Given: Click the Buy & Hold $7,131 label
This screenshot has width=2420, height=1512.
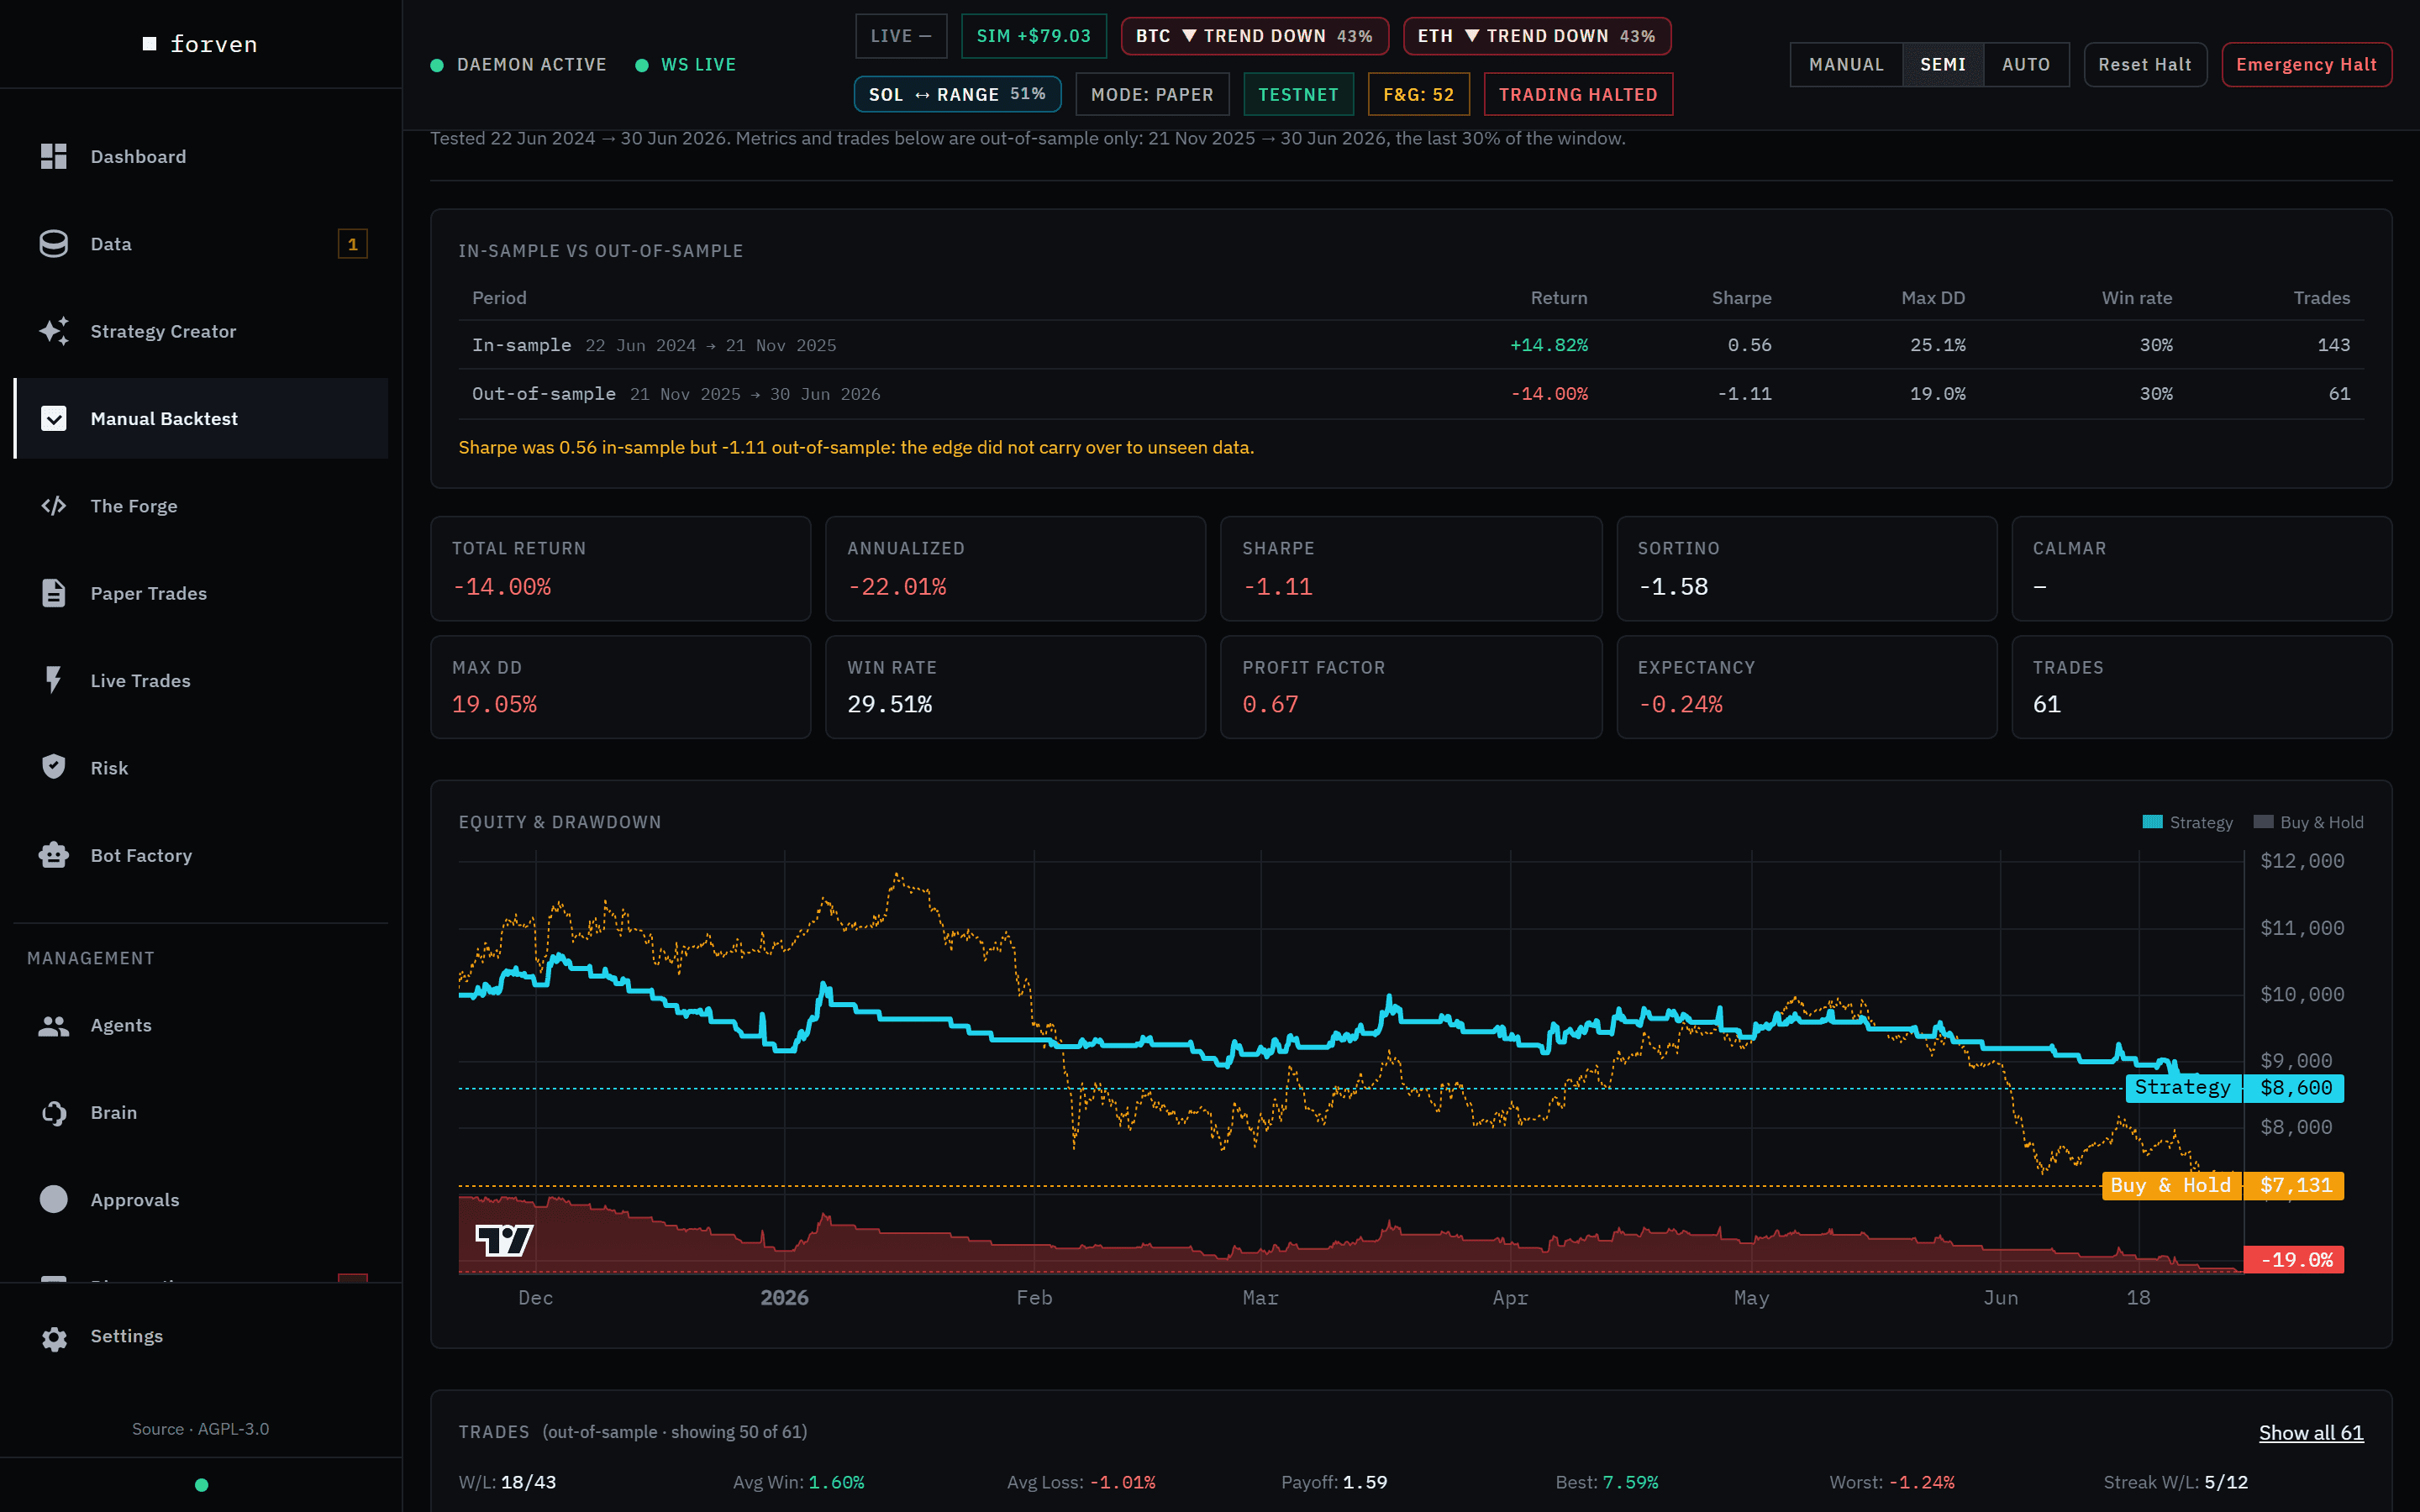Looking at the screenshot, I should 2222,1186.
